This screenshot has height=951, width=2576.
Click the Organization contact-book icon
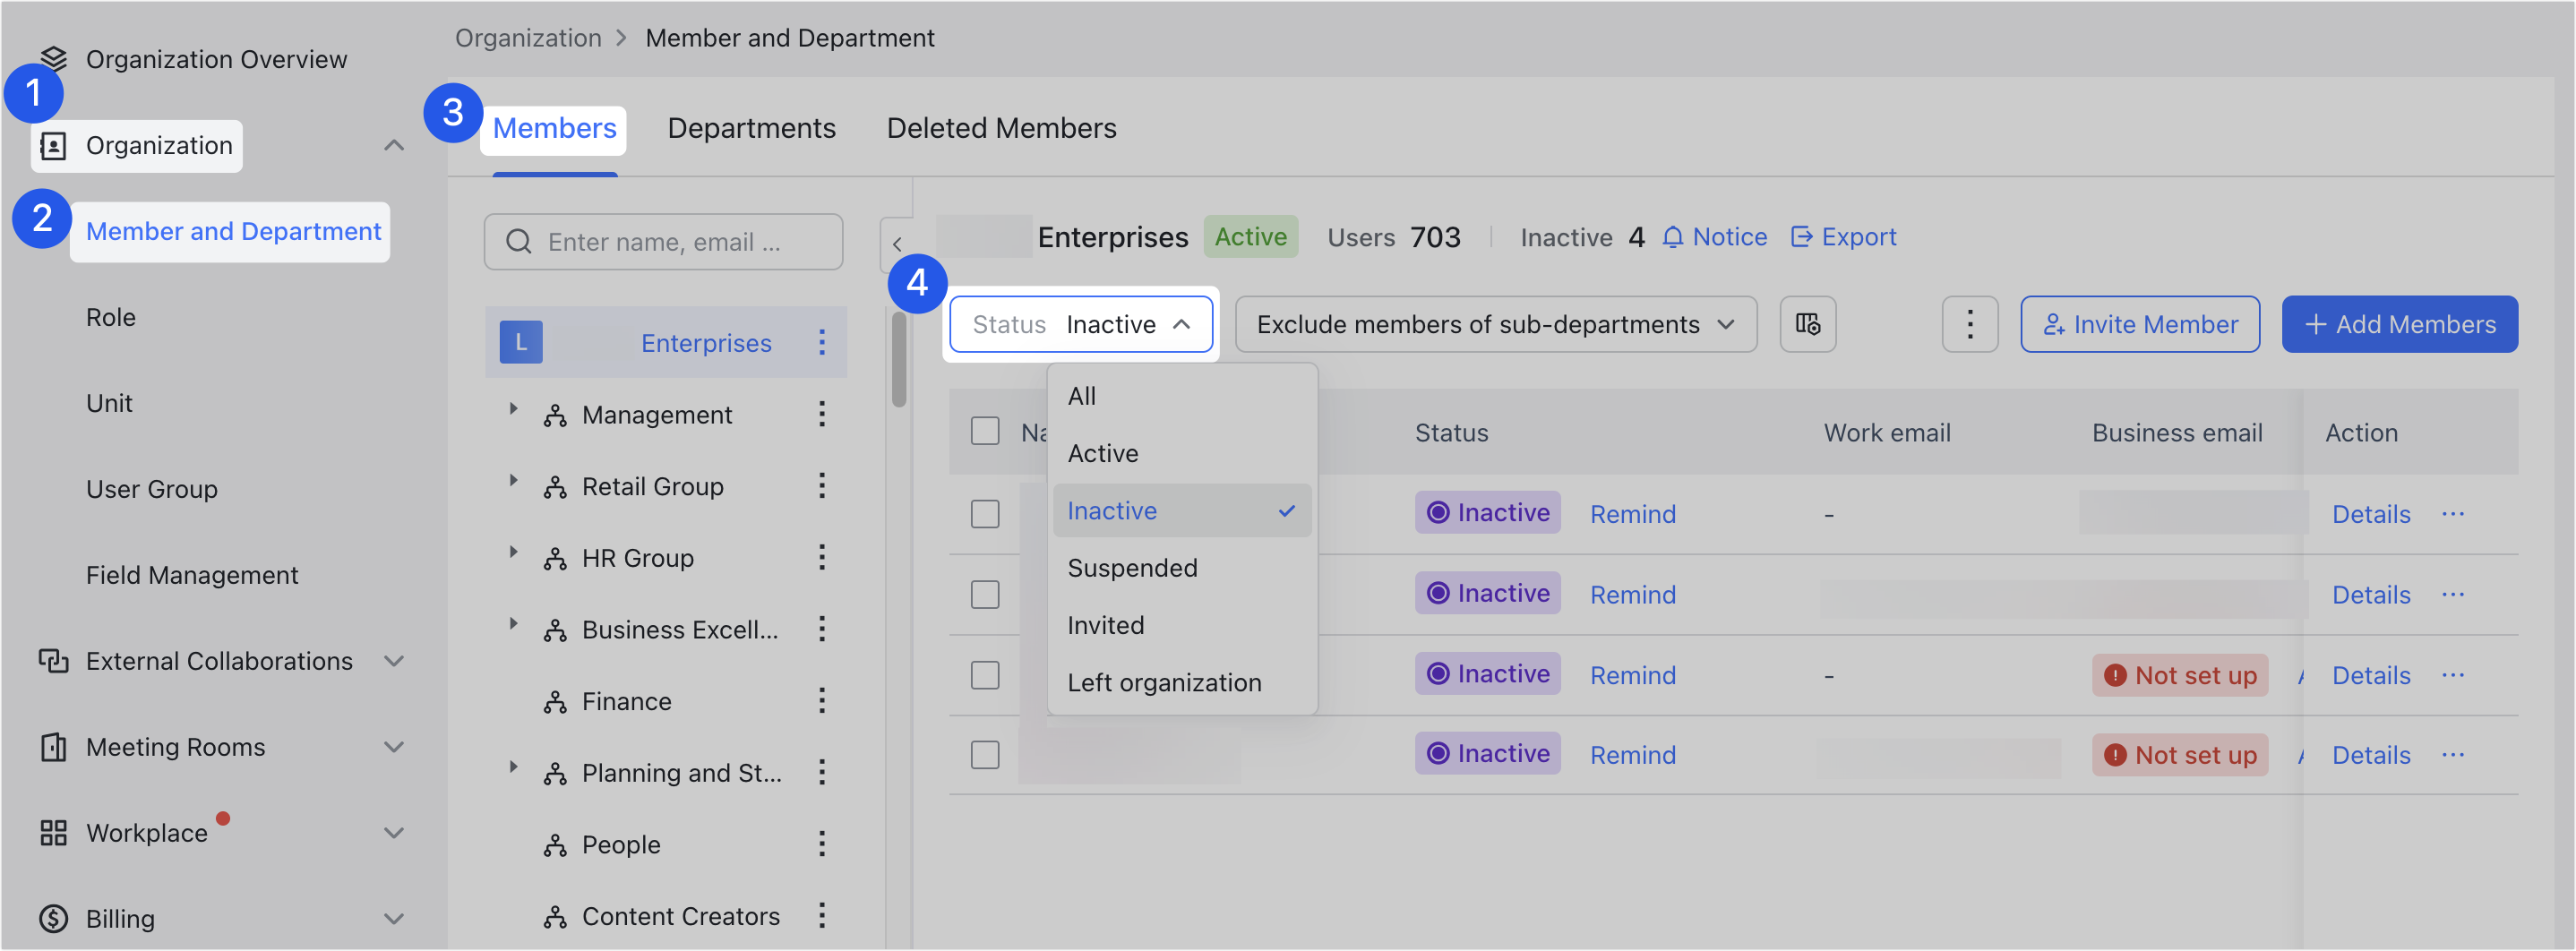[53, 146]
